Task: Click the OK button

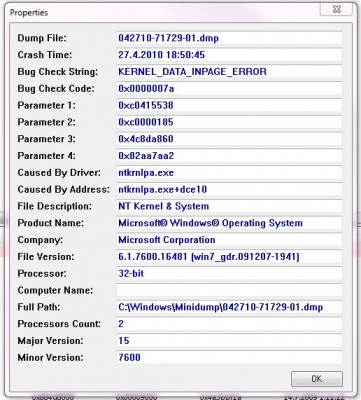Action: 317,379
